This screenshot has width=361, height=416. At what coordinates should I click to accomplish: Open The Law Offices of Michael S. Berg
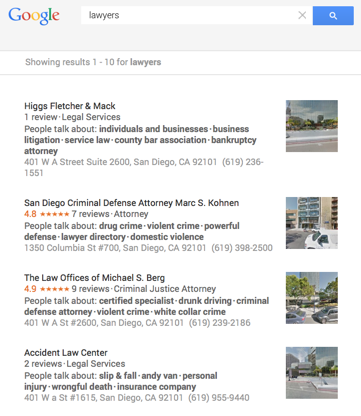(94, 278)
